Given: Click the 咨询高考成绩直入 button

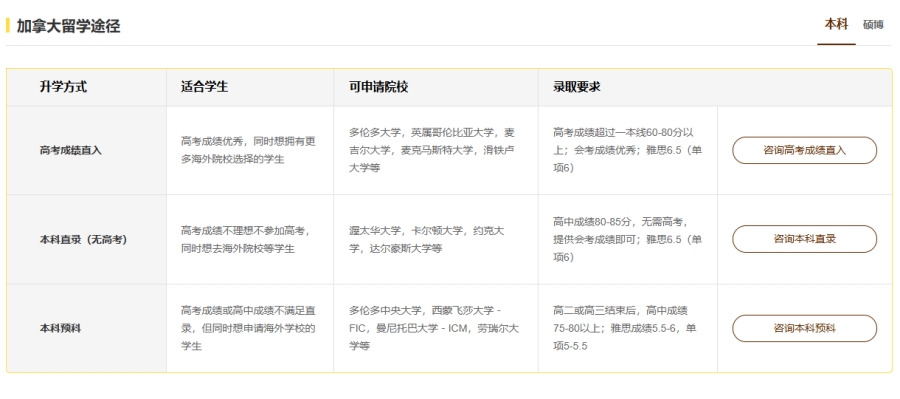Looking at the screenshot, I should coord(804,150).
